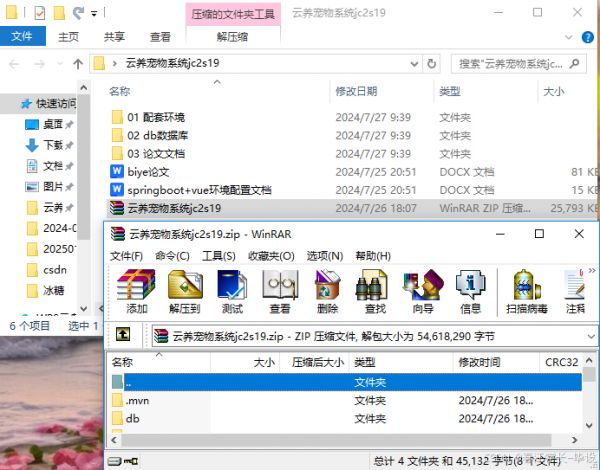Open the 解压缩 ribbon tab
This screenshot has height=470, width=600.
pyautogui.click(x=233, y=37)
